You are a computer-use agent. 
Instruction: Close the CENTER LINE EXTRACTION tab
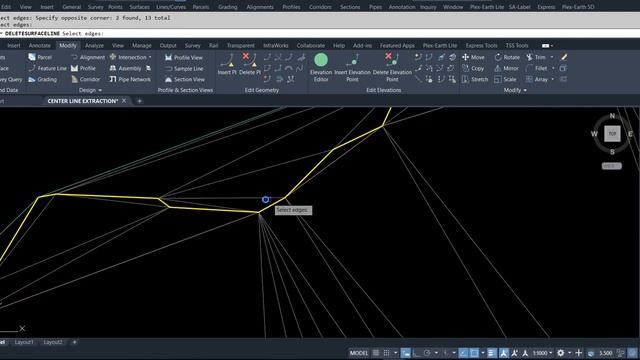pos(124,101)
